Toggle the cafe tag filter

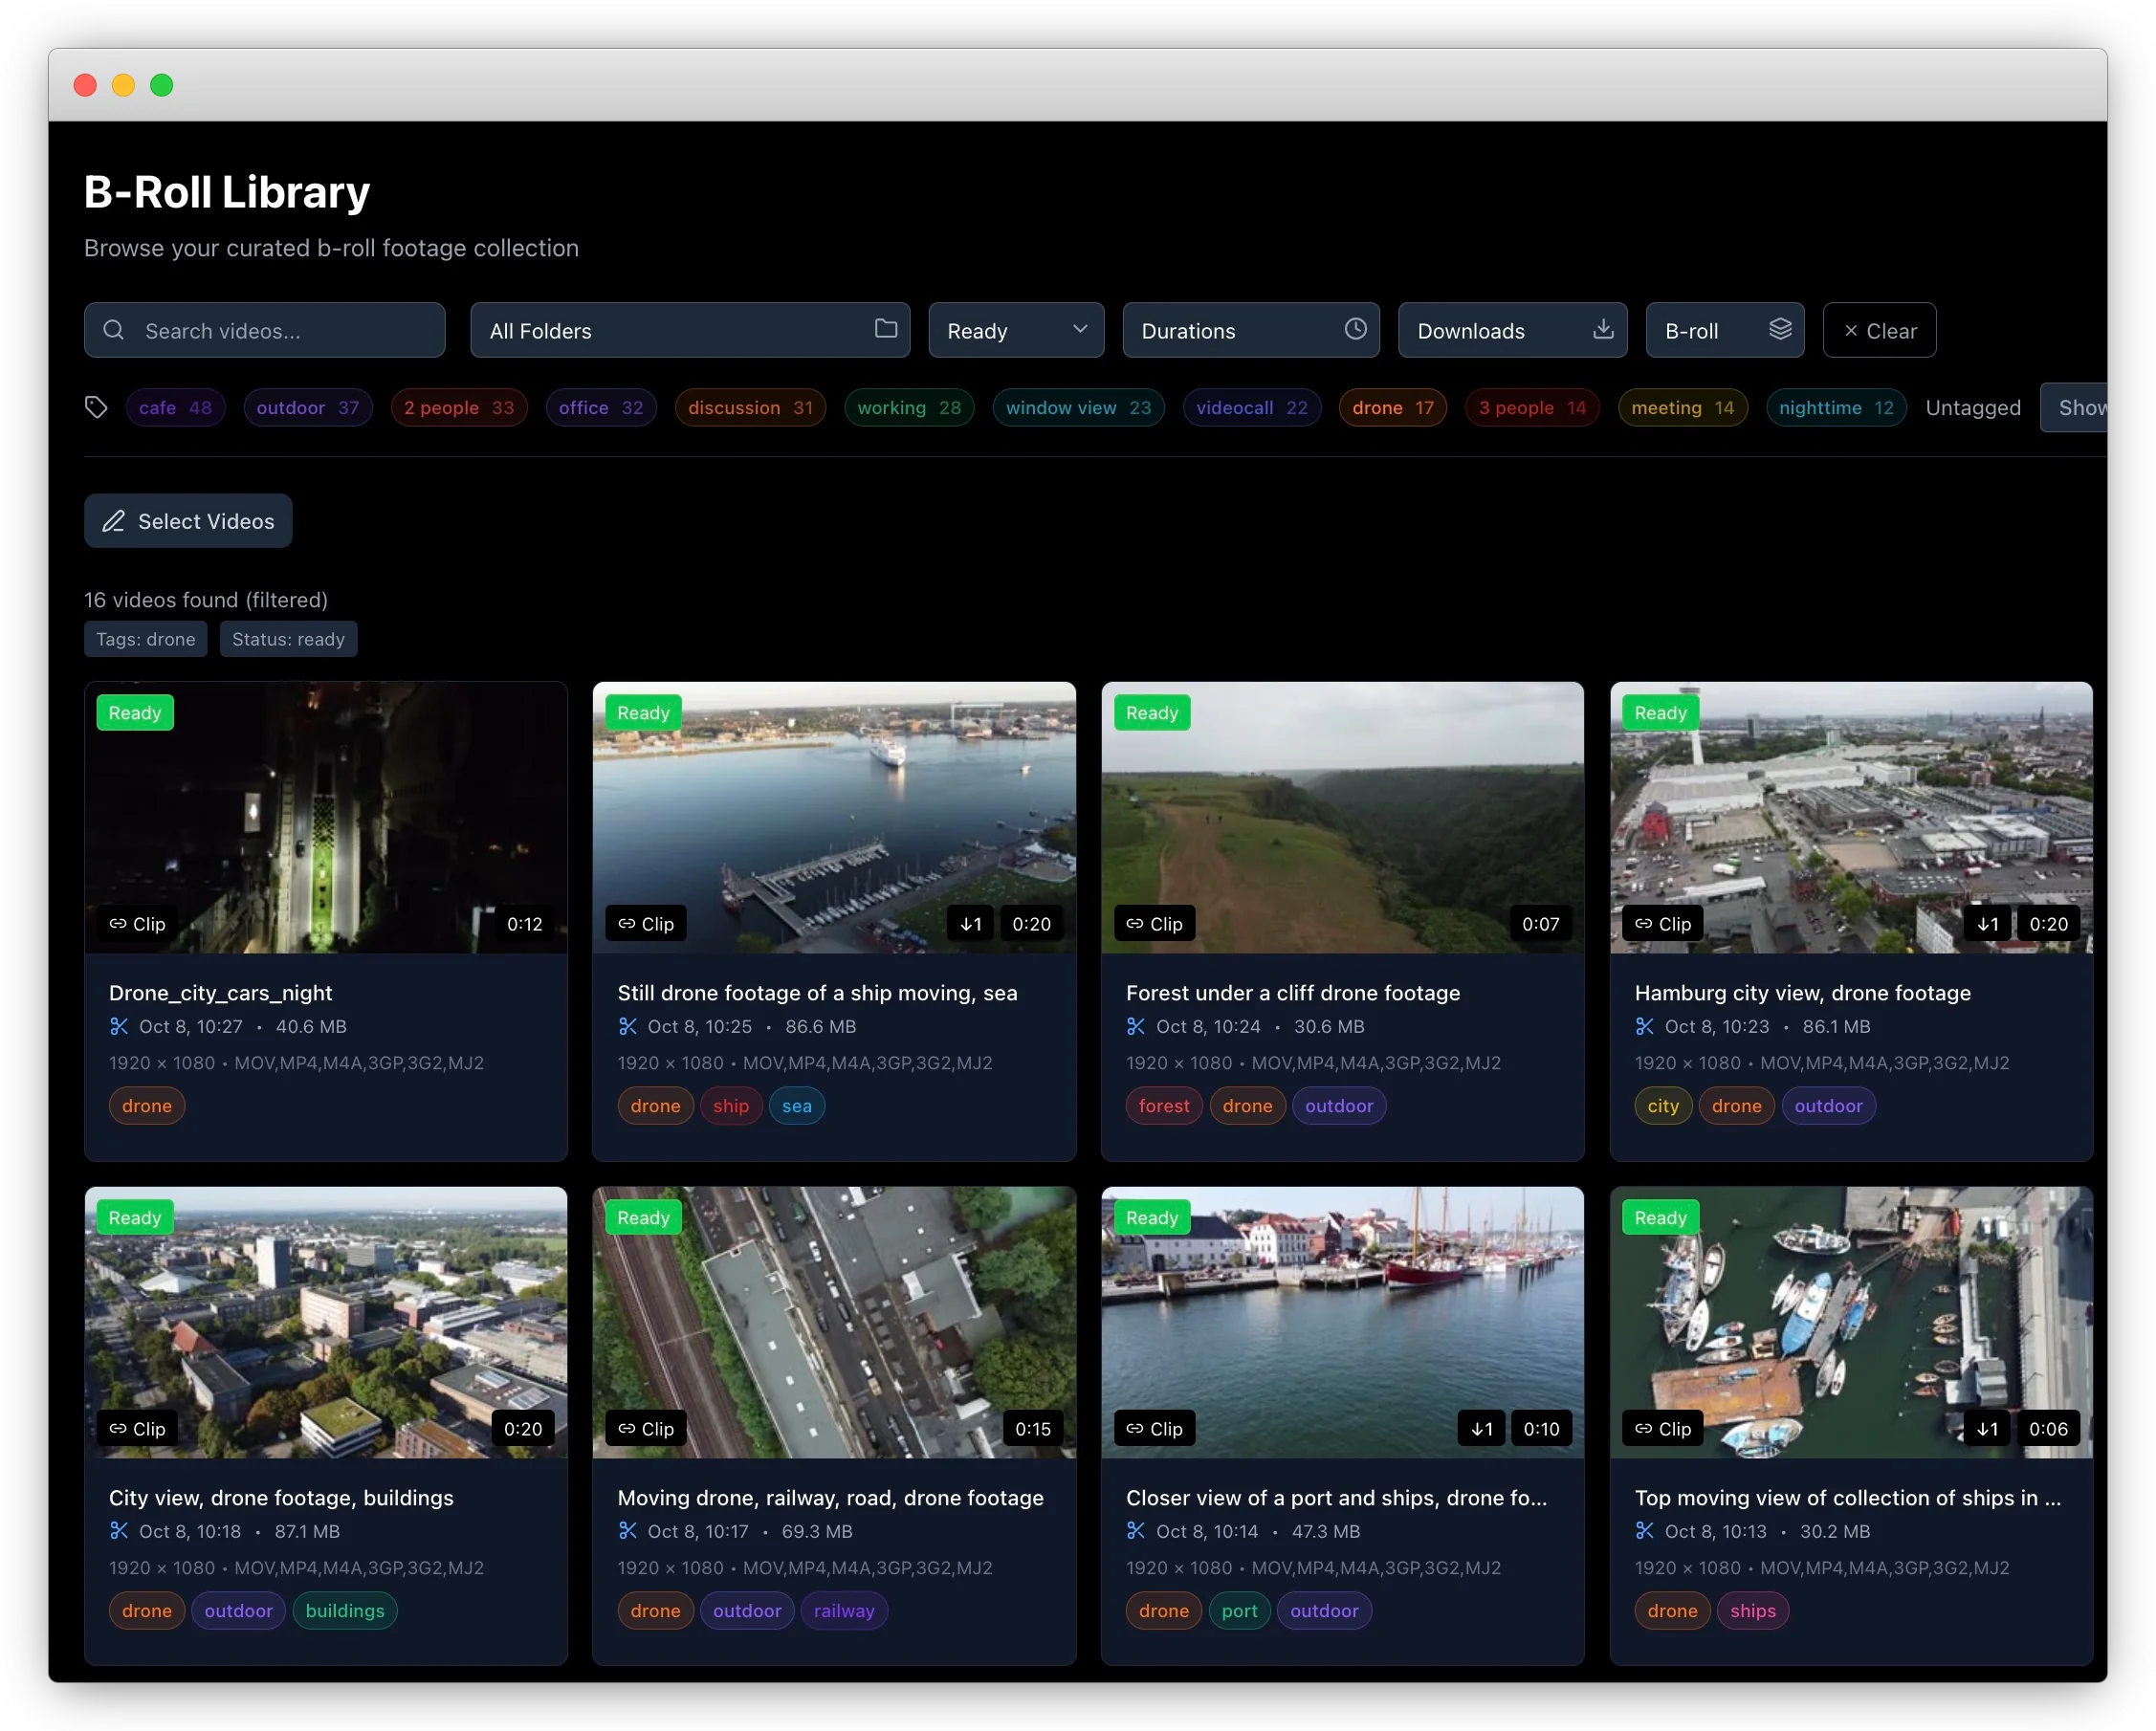coord(175,407)
